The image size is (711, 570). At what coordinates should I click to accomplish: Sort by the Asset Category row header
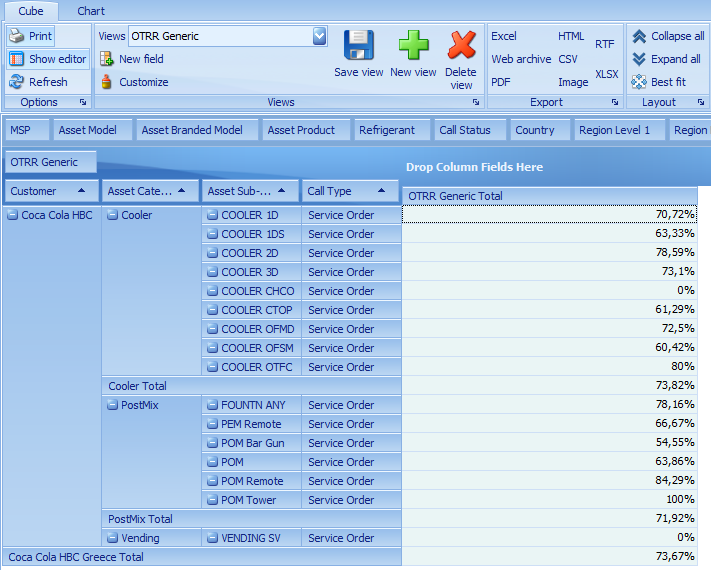tap(150, 191)
